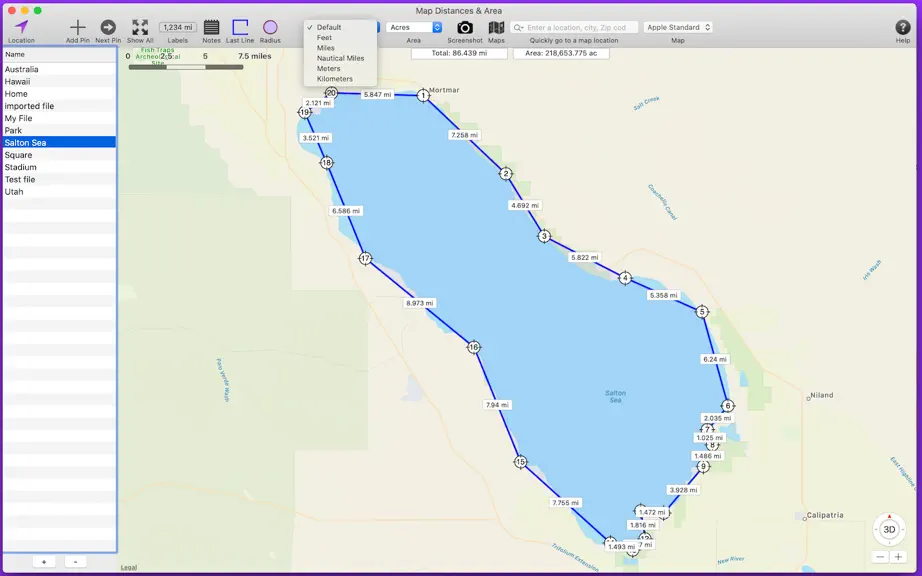This screenshot has width=922, height=576.
Task: Click the 6.24 mi distance label
Action: tap(714, 359)
